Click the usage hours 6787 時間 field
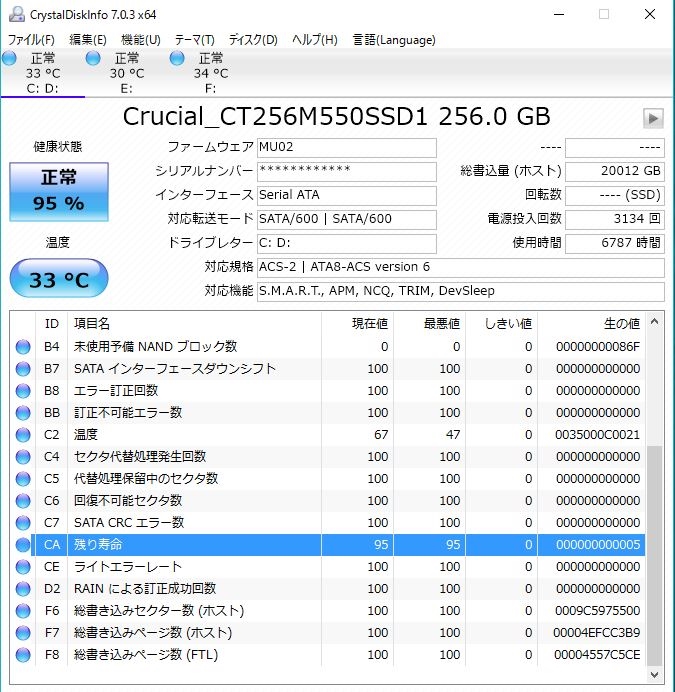Image resolution: width=675 pixels, height=692 pixels. point(615,244)
